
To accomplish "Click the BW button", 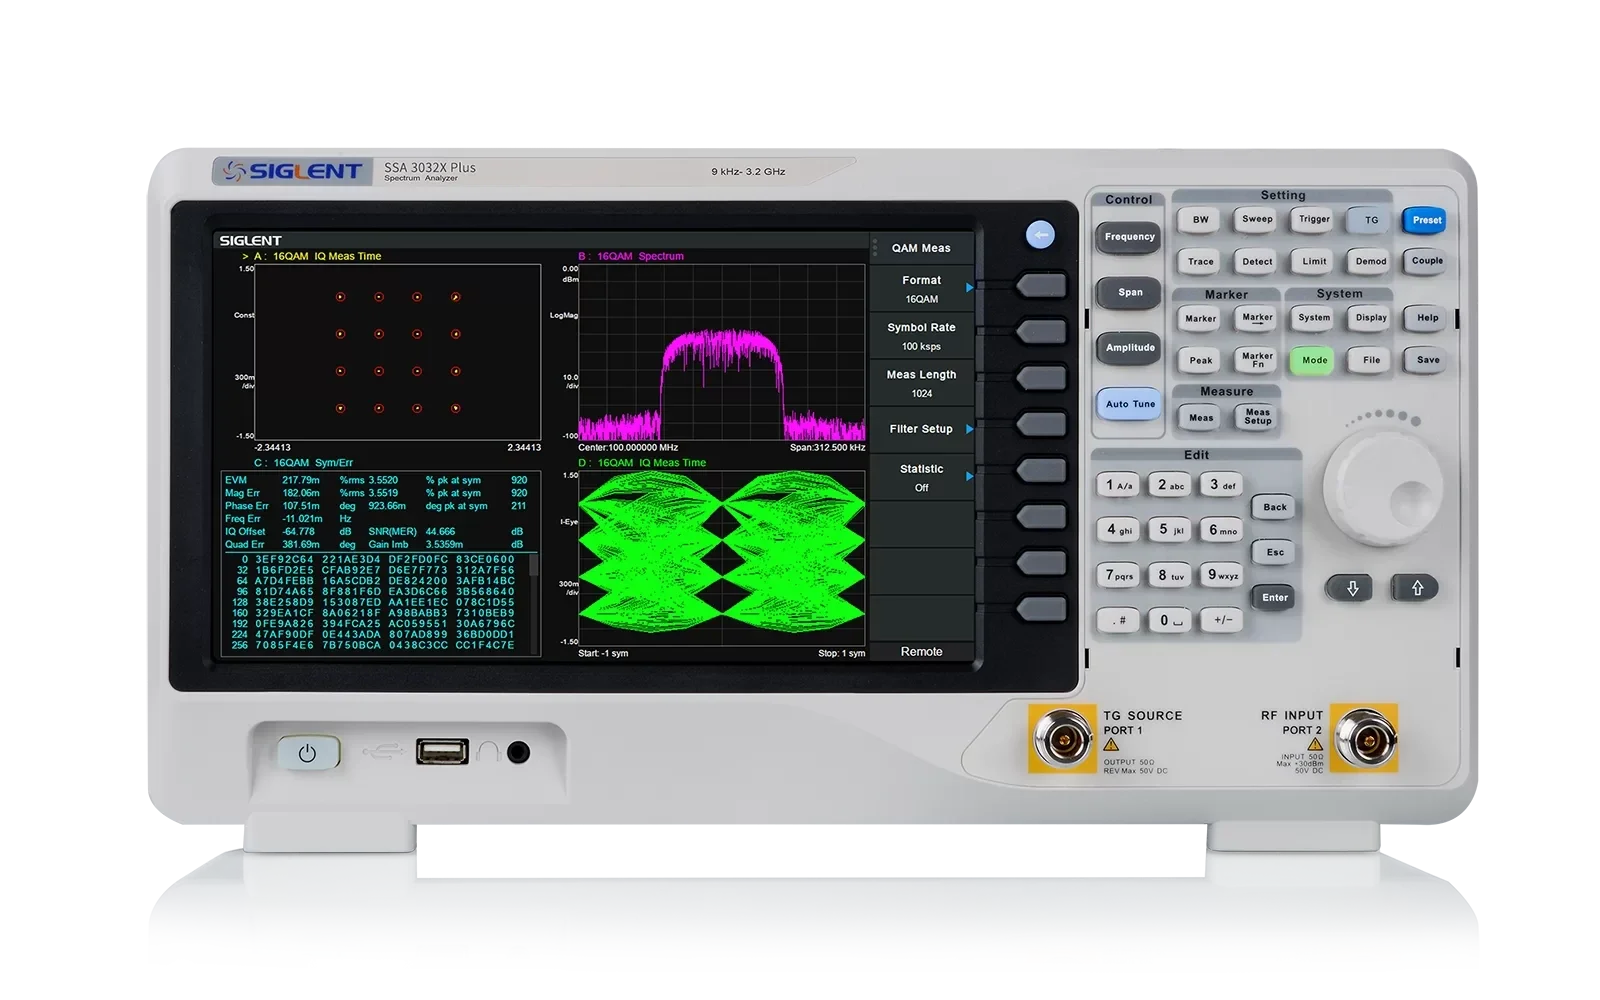I will 1200,220.
